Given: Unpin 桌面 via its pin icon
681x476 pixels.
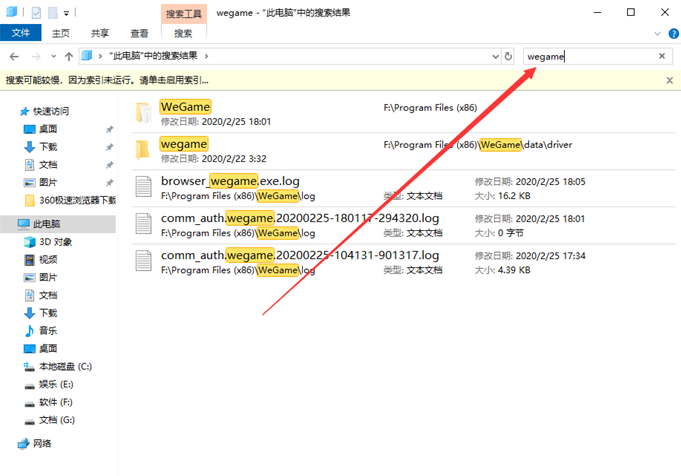Looking at the screenshot, I should click(109, 129).
